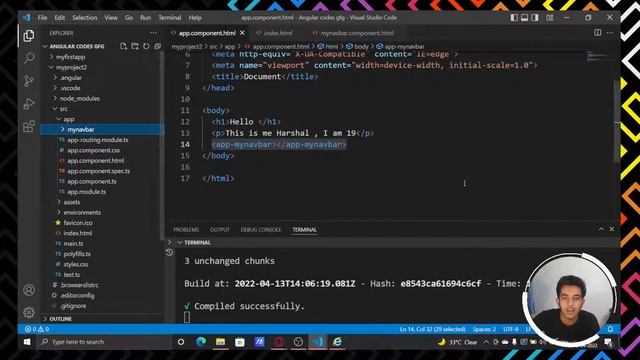The width and height of the screenshot is (640, 360).
Task: Click the Task View circle in taskbar
Action: click(x=181, y=342)
